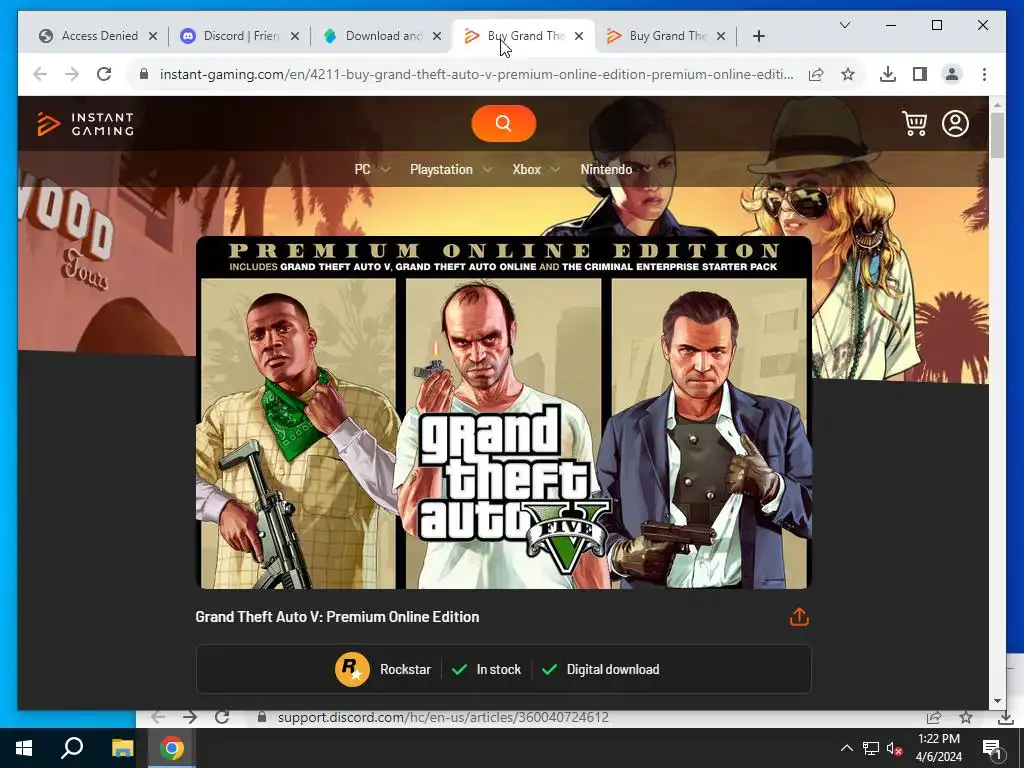
Task: Click the Rockstar publisher link
Action: click(x=405, y=669)
